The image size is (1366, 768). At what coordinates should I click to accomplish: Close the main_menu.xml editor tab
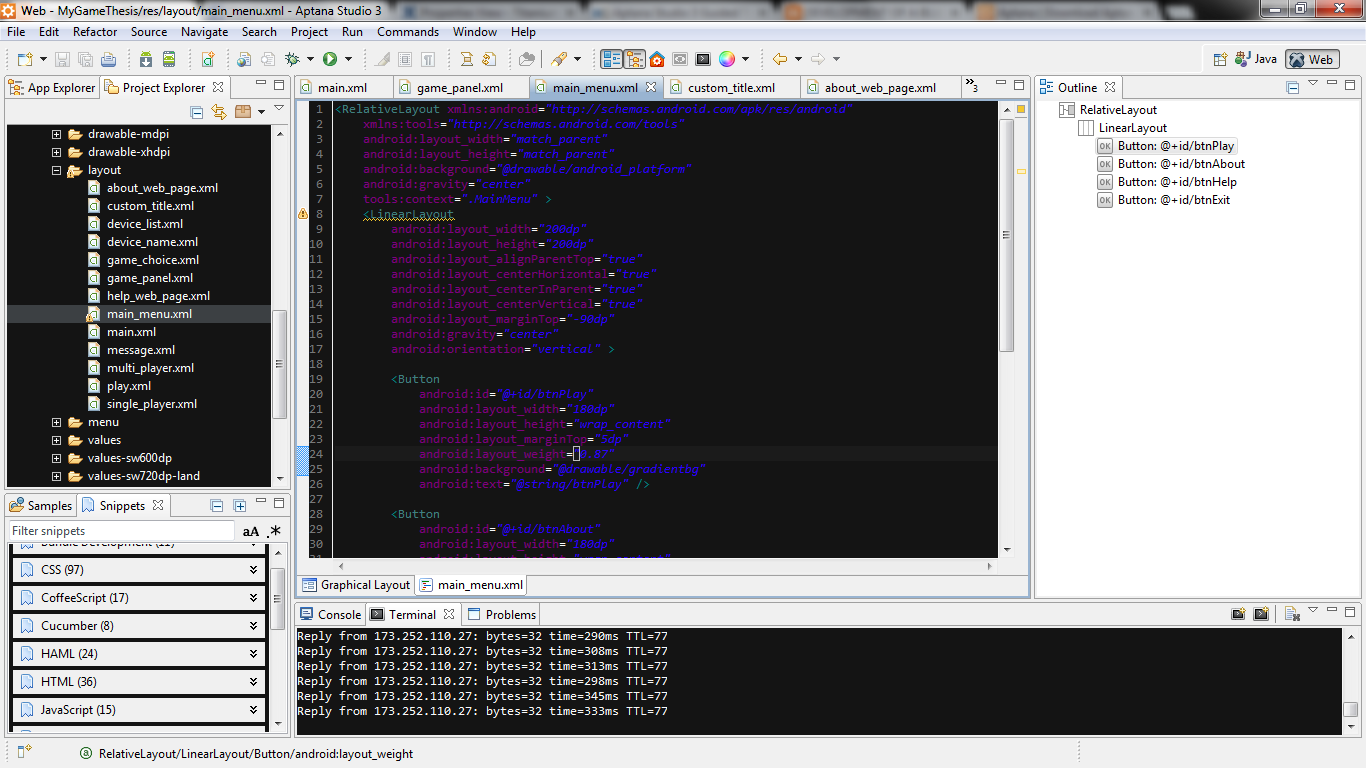[651, 87]
